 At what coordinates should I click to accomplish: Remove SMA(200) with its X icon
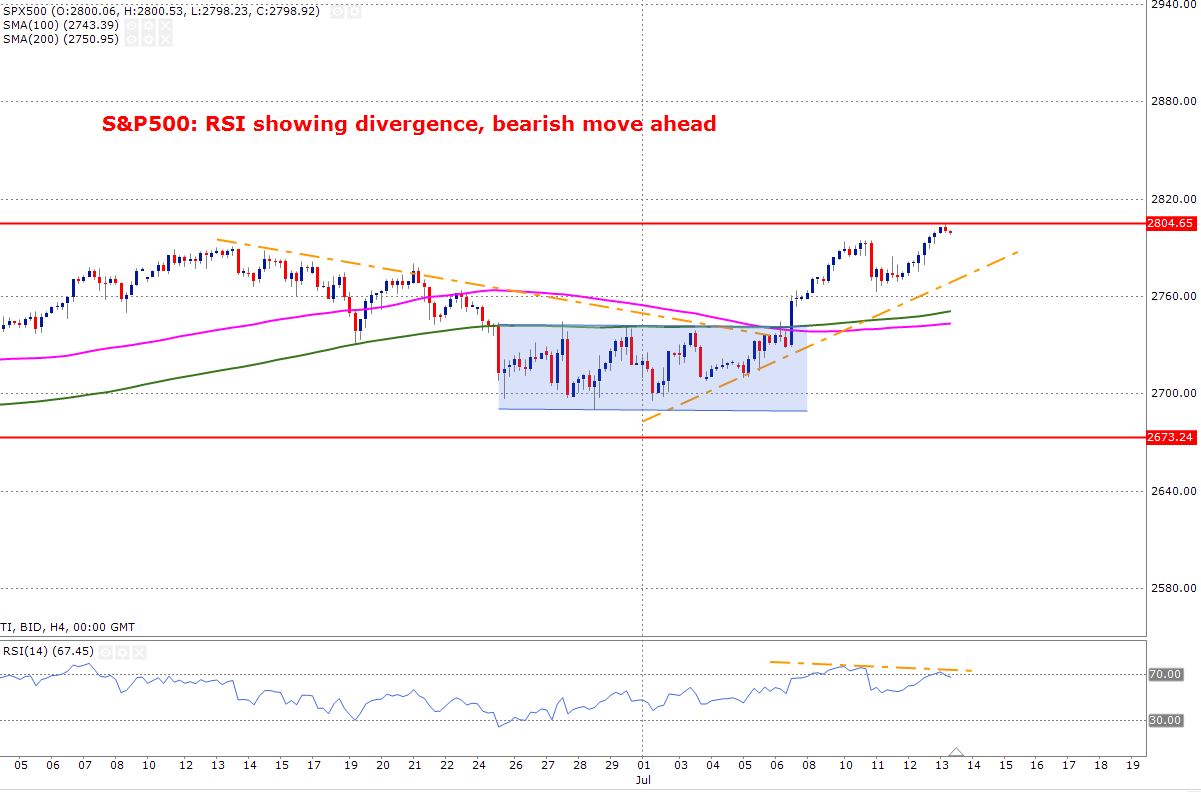pyautogui.click(x=165, y=40)
